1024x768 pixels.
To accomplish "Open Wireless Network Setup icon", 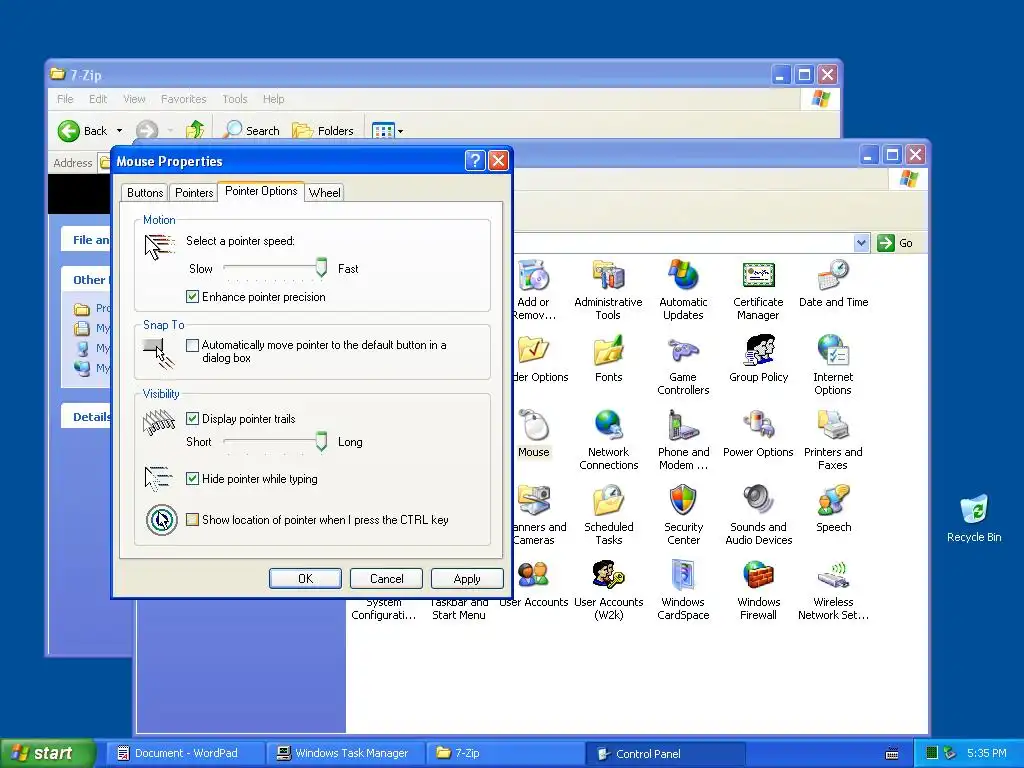I will pyautogui.click(x=833, y=590).
